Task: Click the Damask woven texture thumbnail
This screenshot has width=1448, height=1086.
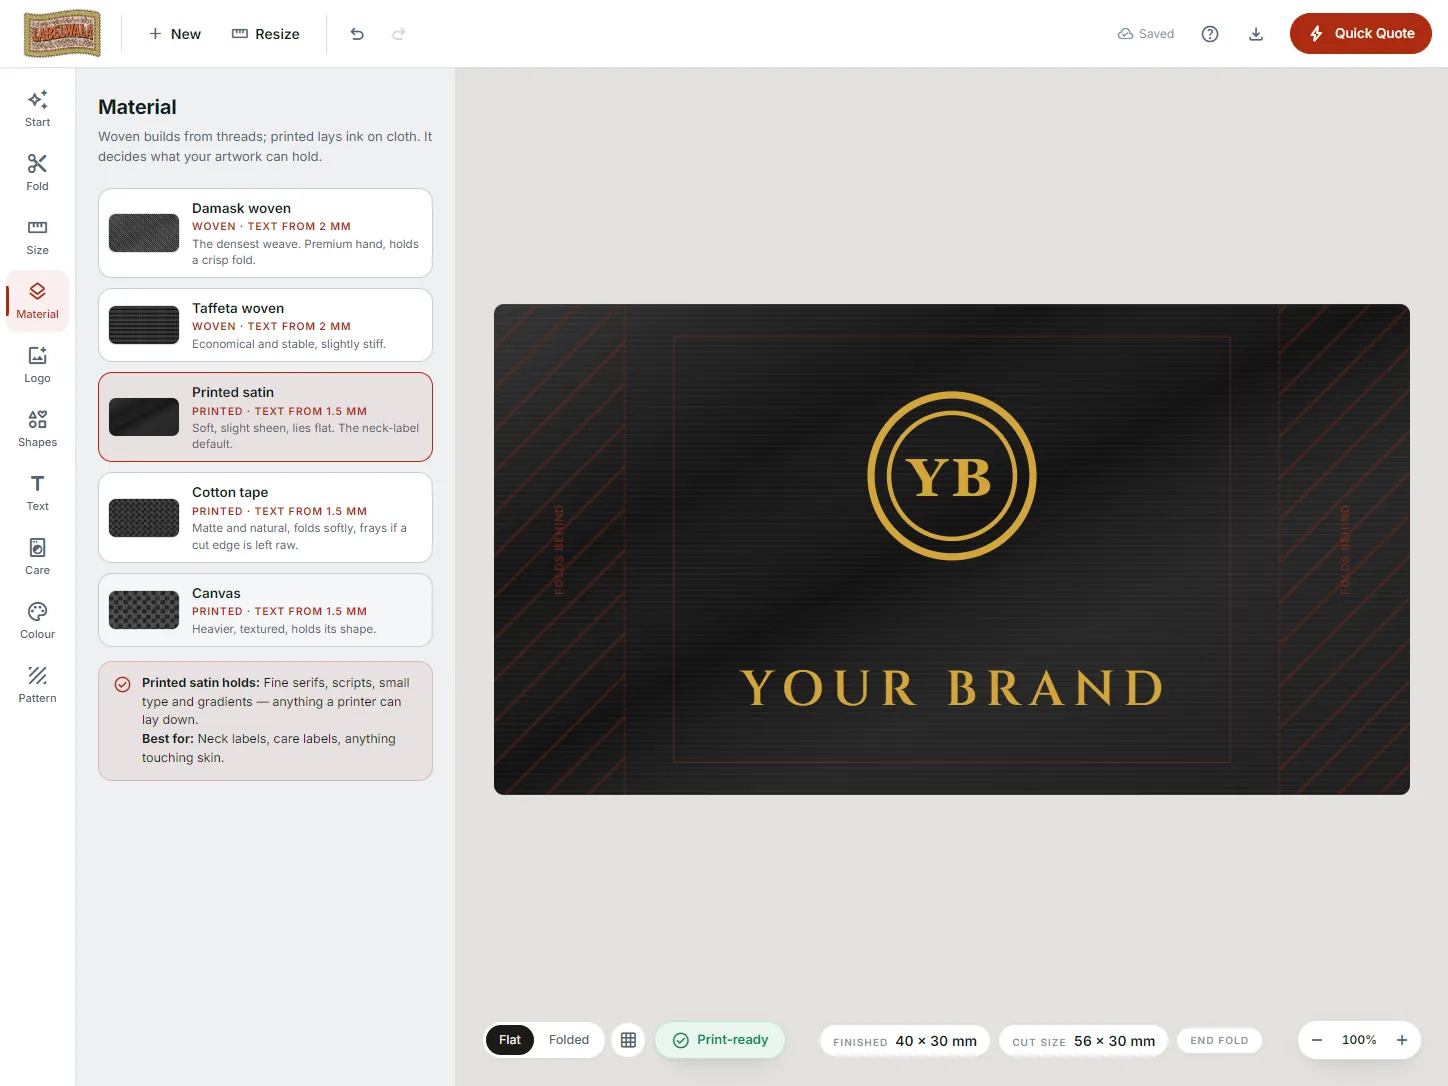Action: click(x=144, y=233)
